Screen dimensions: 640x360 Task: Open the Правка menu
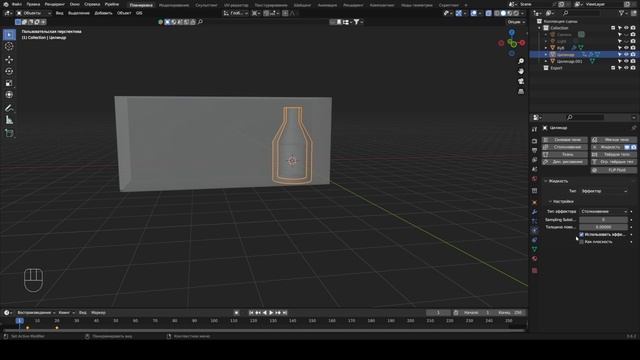point(33,4)
